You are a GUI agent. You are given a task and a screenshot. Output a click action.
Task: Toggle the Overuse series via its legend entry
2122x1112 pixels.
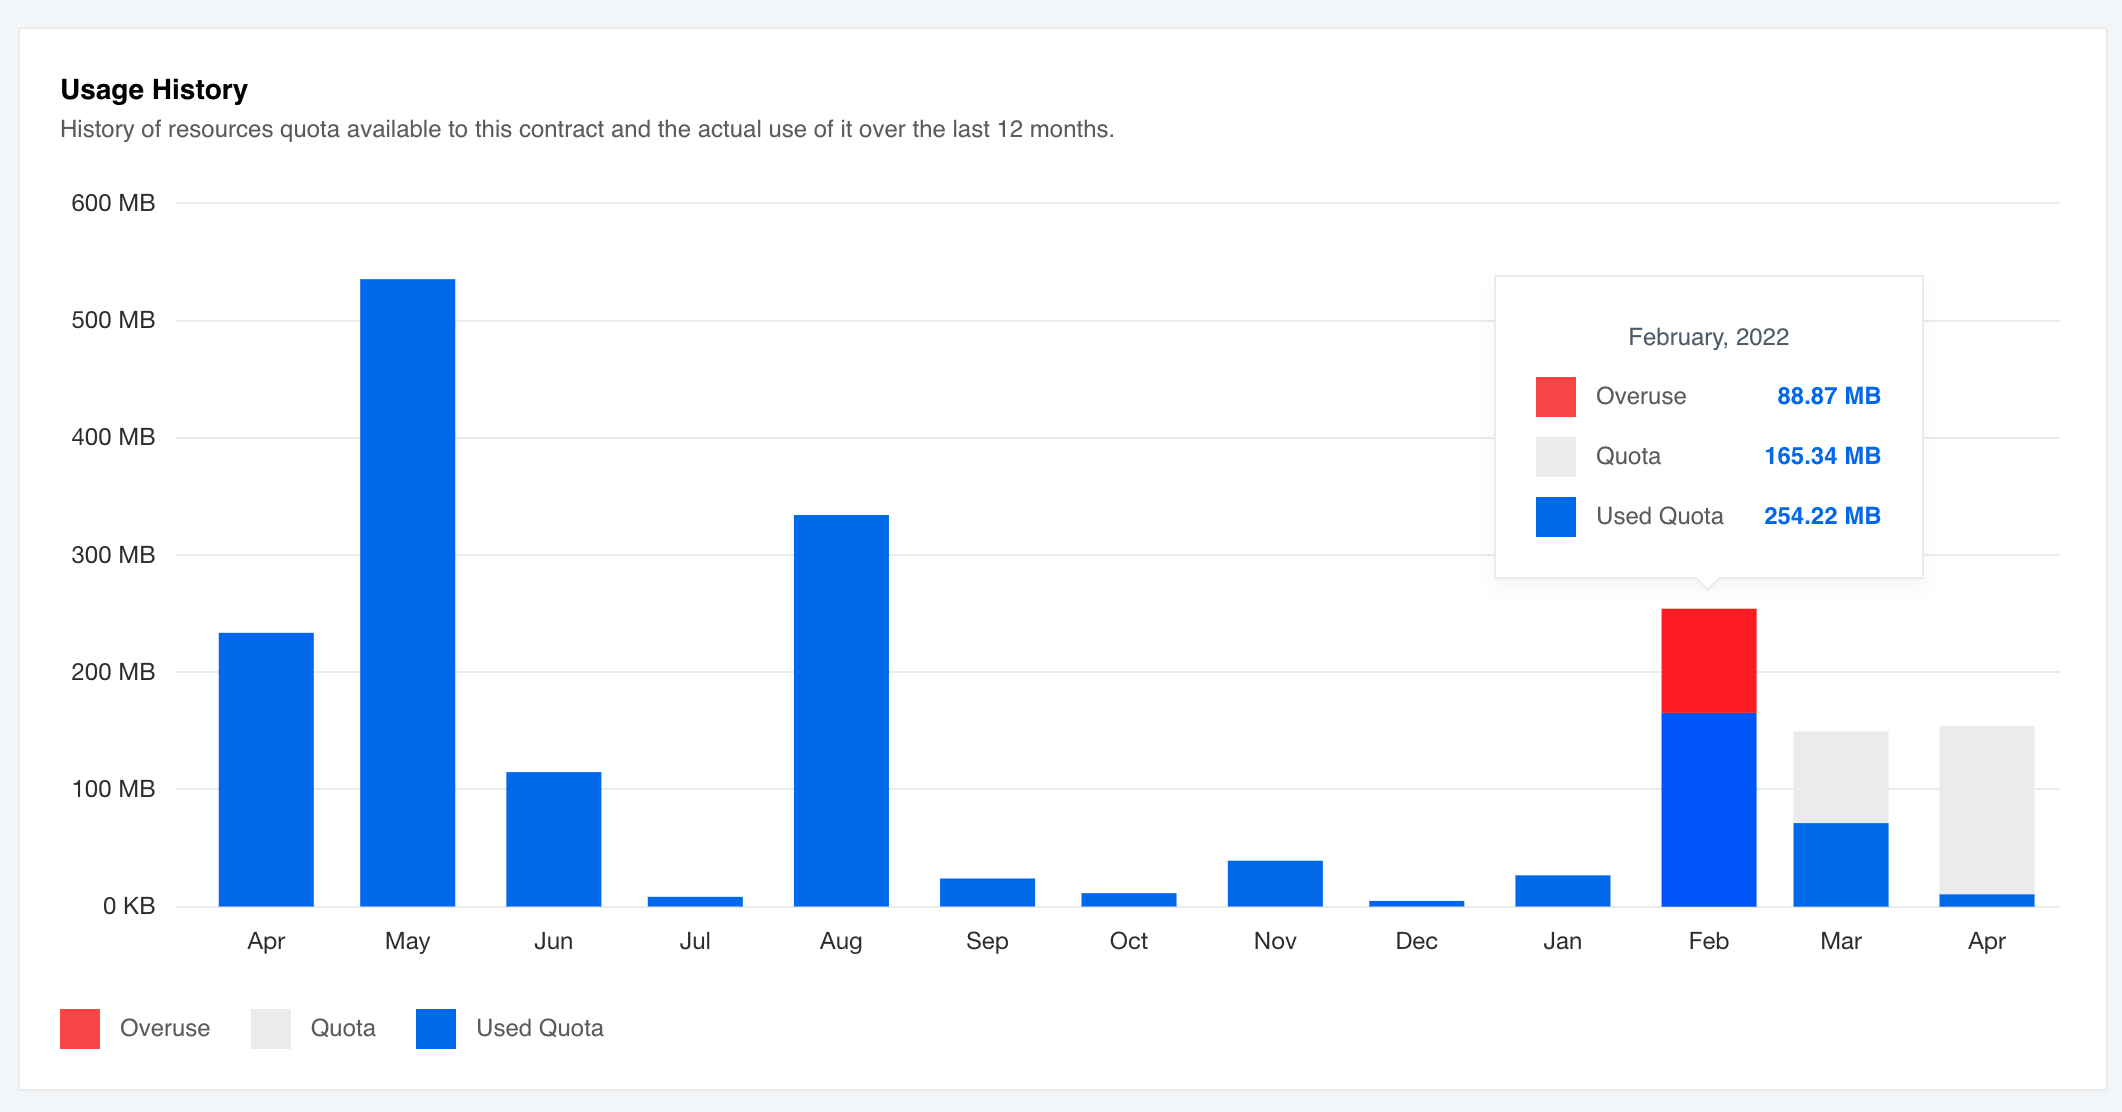(165, 1028)
